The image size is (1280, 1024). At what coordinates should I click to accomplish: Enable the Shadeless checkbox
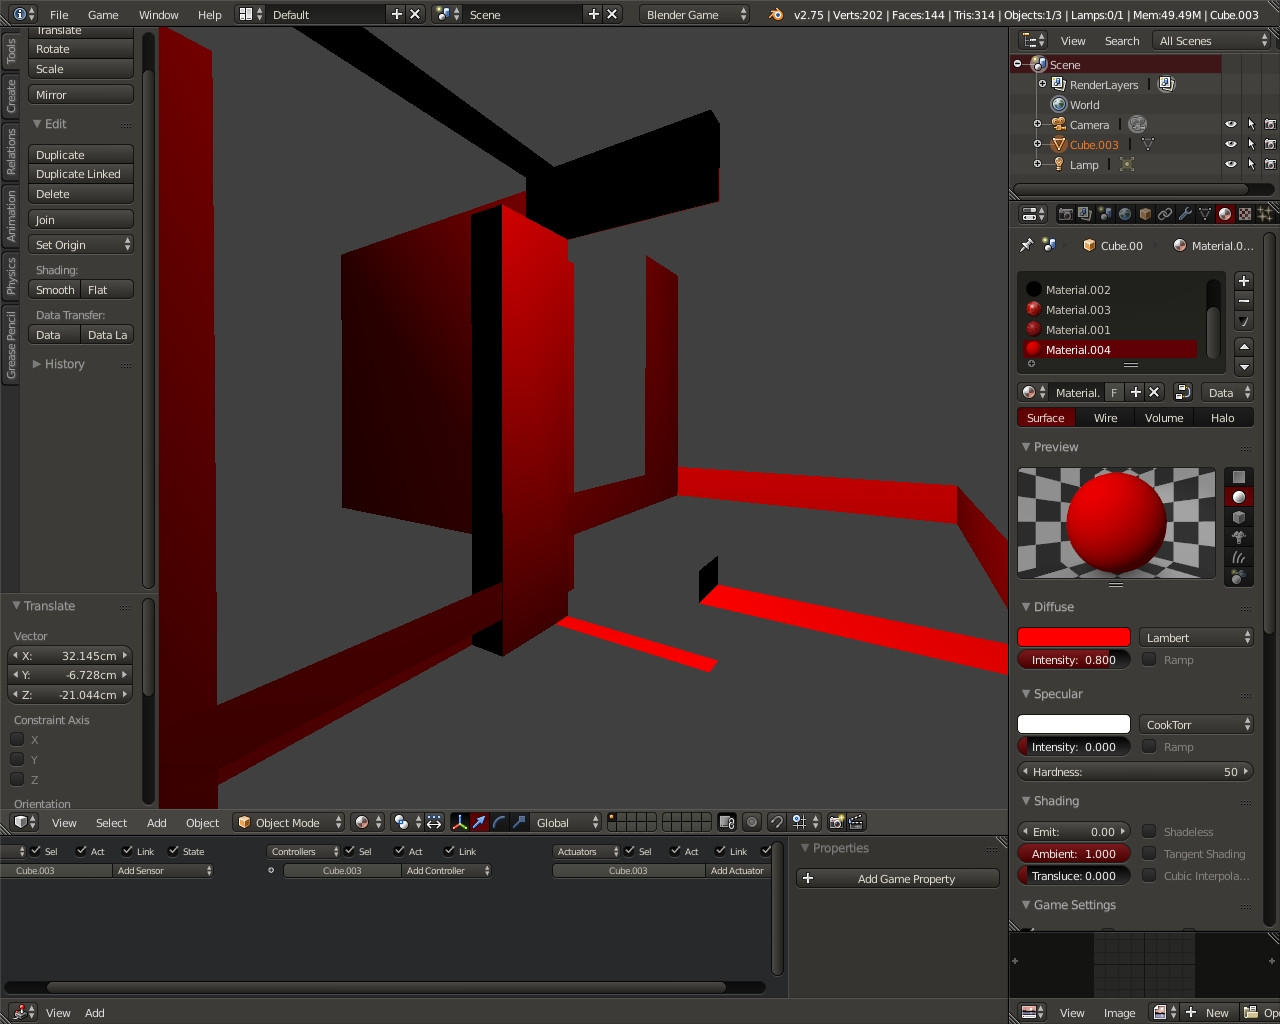(1150, 831)
